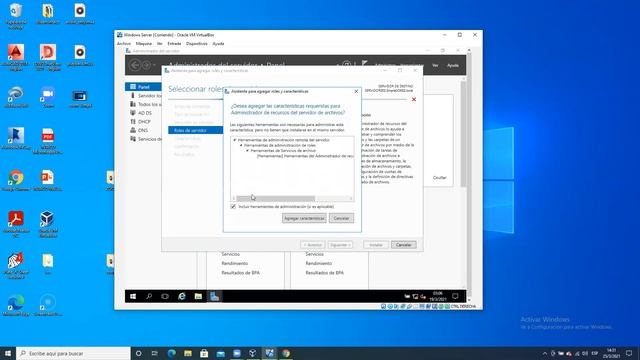Click left Resultados de BPA link

point(240,273)
